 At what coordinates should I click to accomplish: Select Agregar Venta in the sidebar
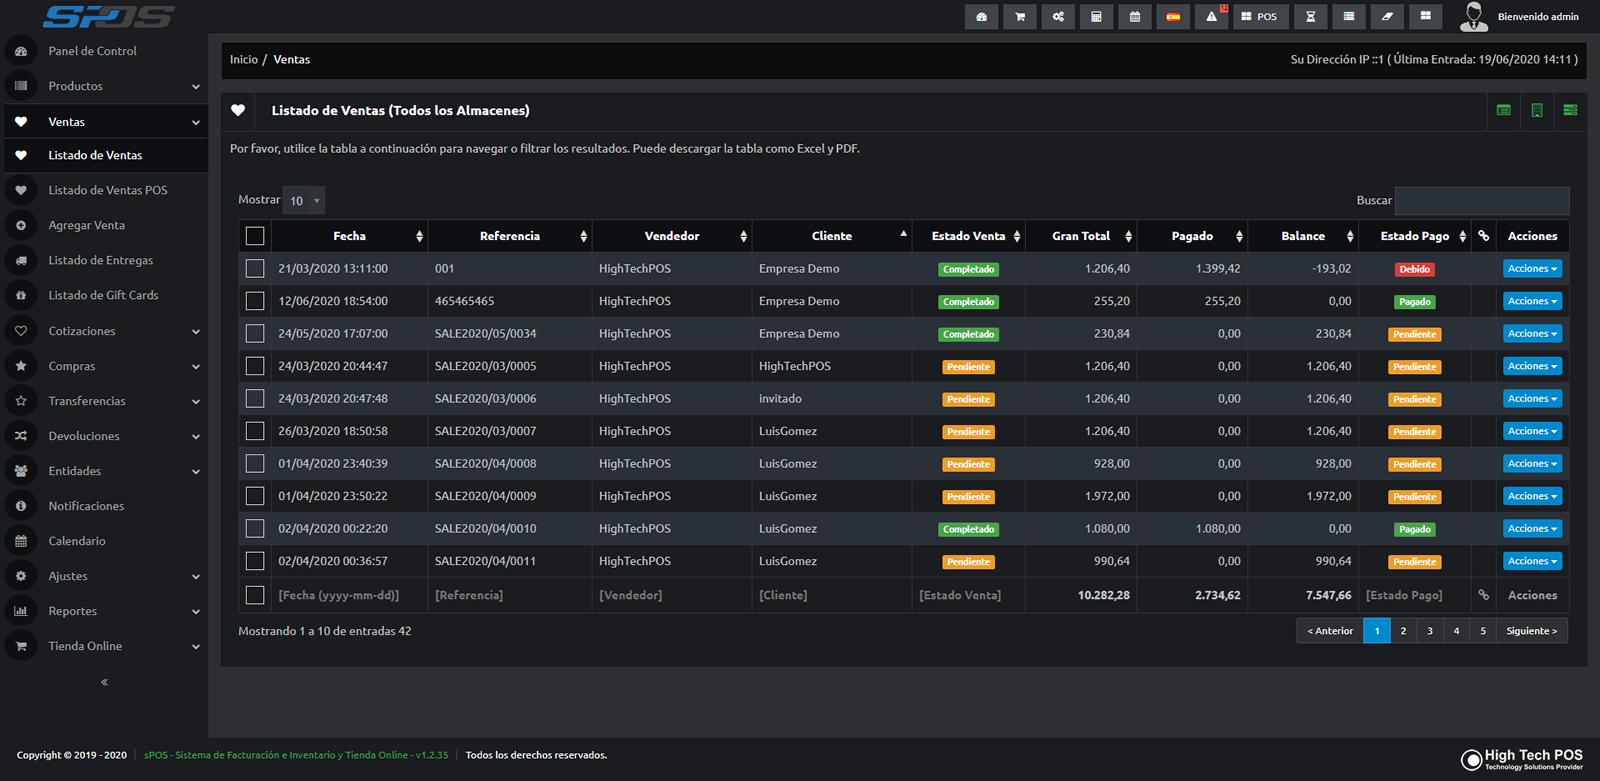click(87, 225)
